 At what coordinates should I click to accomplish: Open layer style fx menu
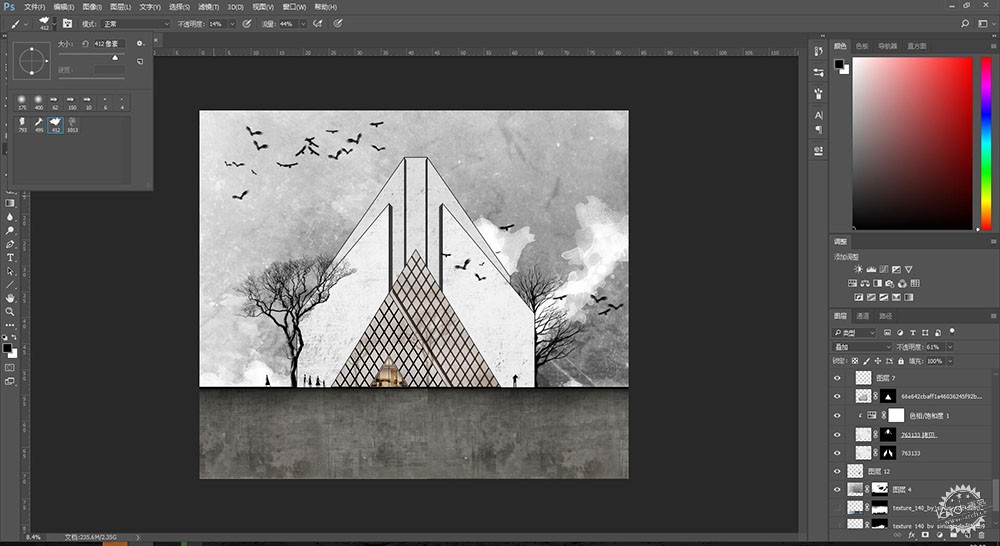(912, 535)
